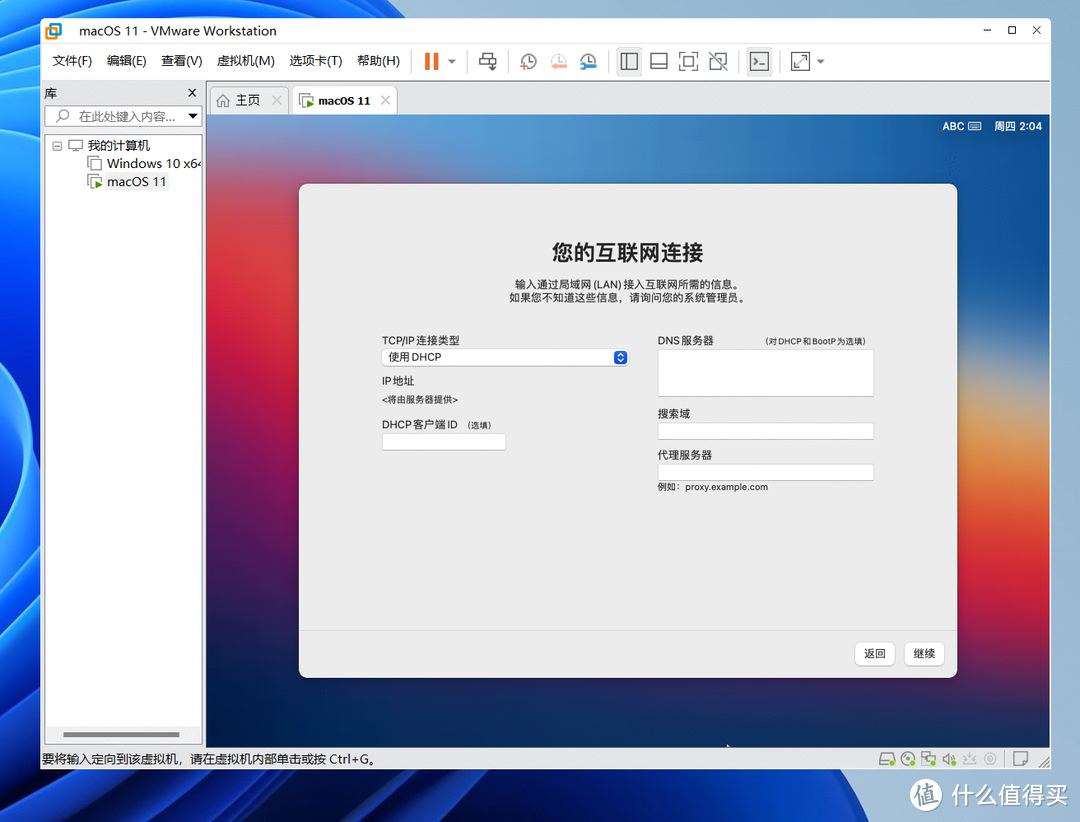Click the ABC input source in macOS menu bar

[x=953, y=126]
